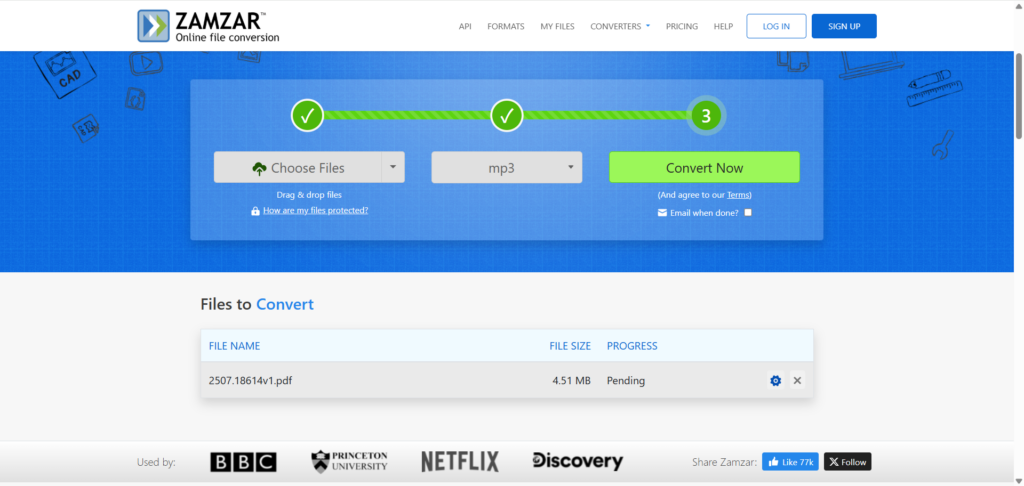Click the Files to Convert heading

click(x=257, y=304)
